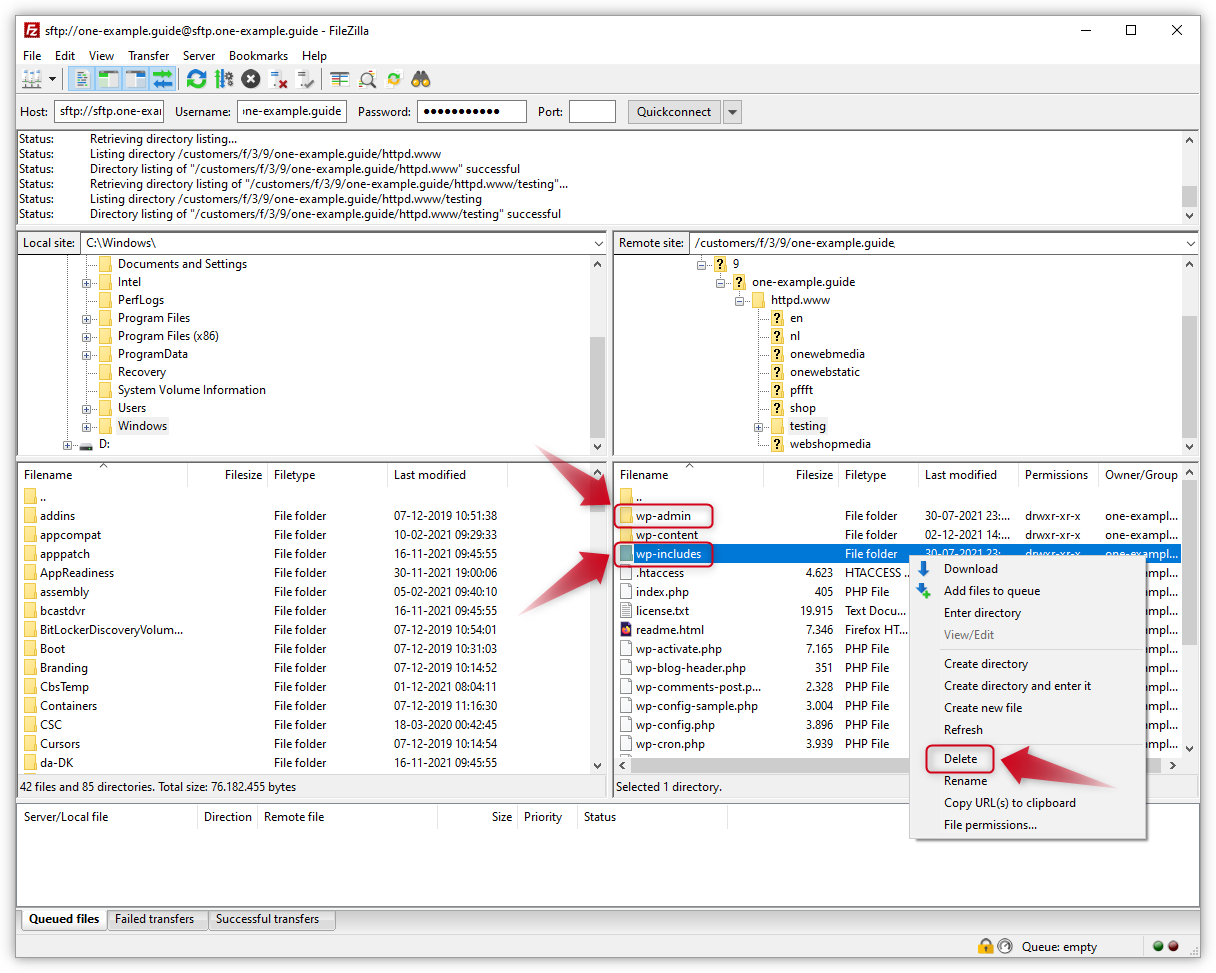Toggle synchronized browsing
This screenshot has height=973, width=1216.
pyautogui.click(x=392, y=79)
